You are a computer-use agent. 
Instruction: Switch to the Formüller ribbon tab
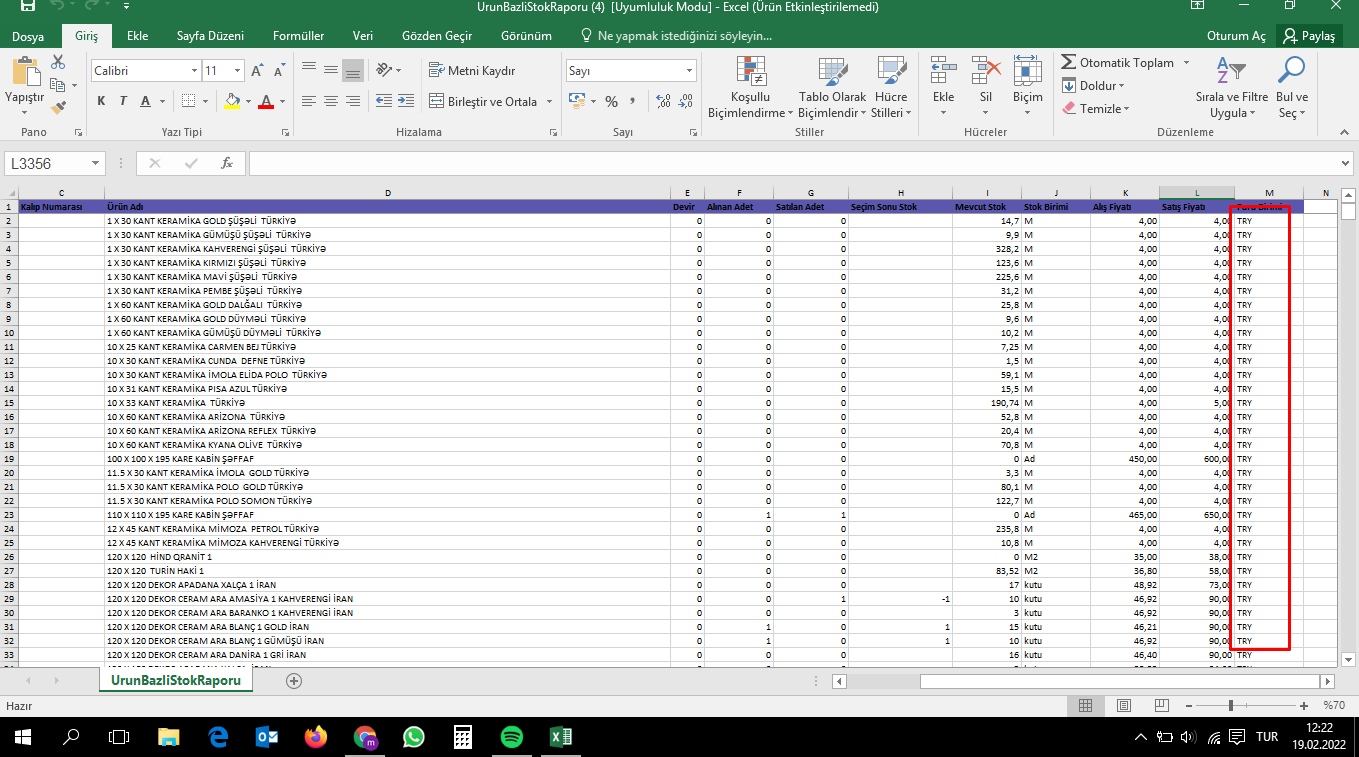point(298,36)
